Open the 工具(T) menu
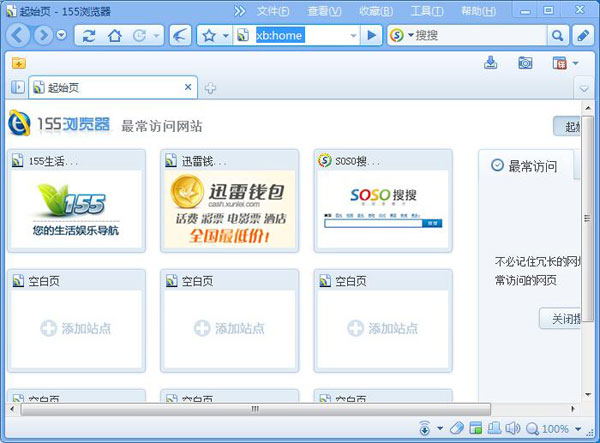 click(427, 11)
